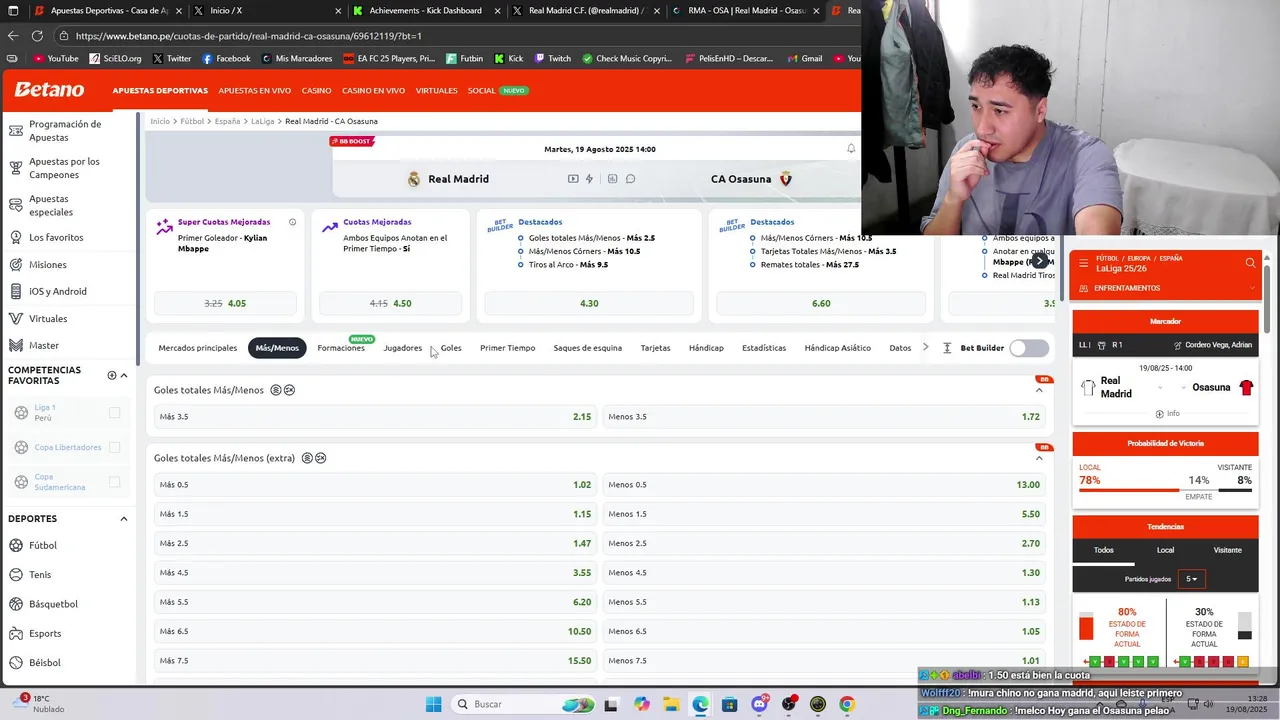Open the Partidos jugados 5 dropdown
The width and height of the screenshot is (1280, 720).
tap(1192, 579)
